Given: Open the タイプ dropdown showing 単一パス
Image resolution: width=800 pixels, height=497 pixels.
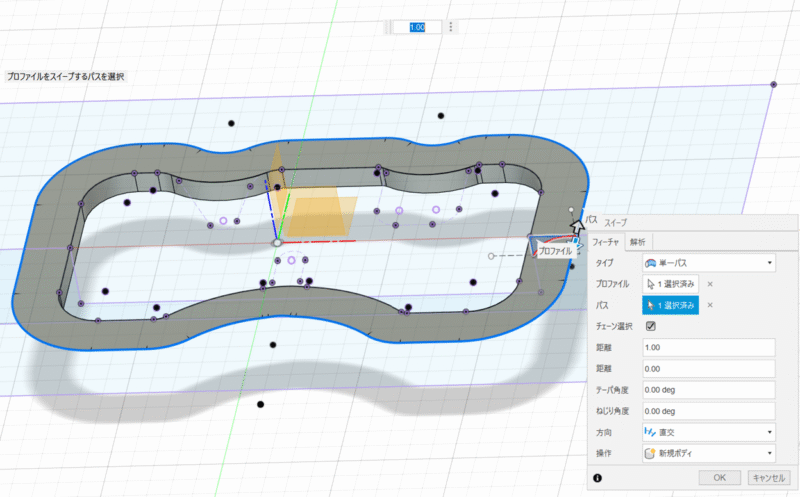Looking at the screenshot, I should click(x=708, y=263).
